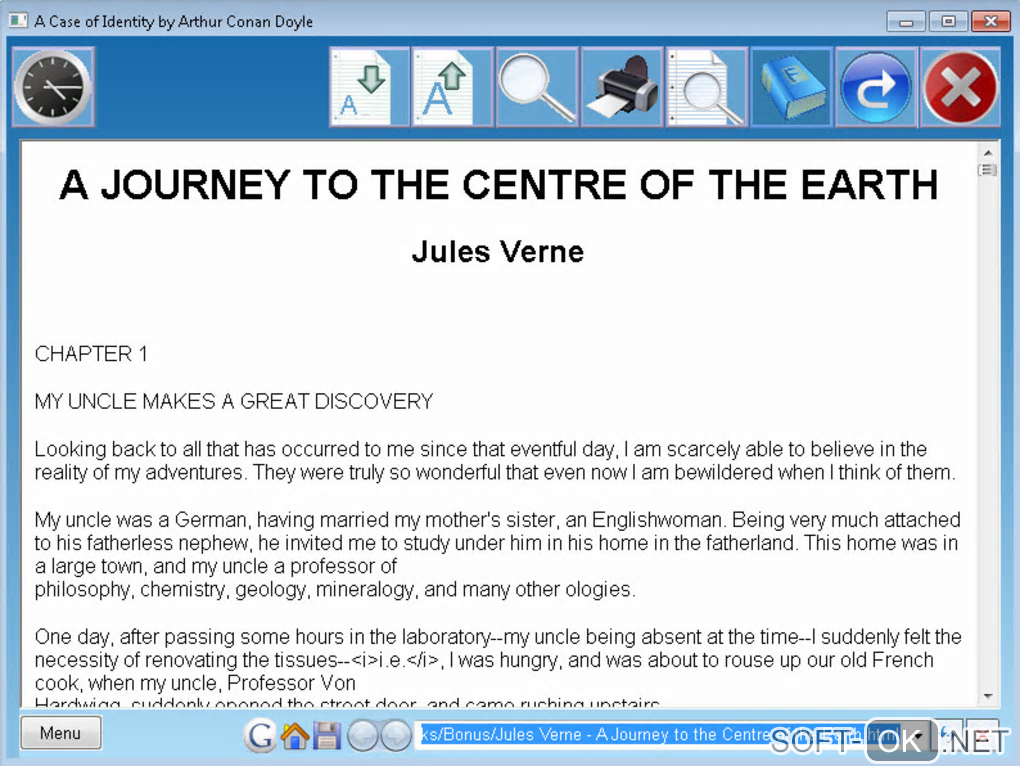The image size is (1020, 766).
Task: Expand the address bar dropdown arrow
Action: click(918, 735)
